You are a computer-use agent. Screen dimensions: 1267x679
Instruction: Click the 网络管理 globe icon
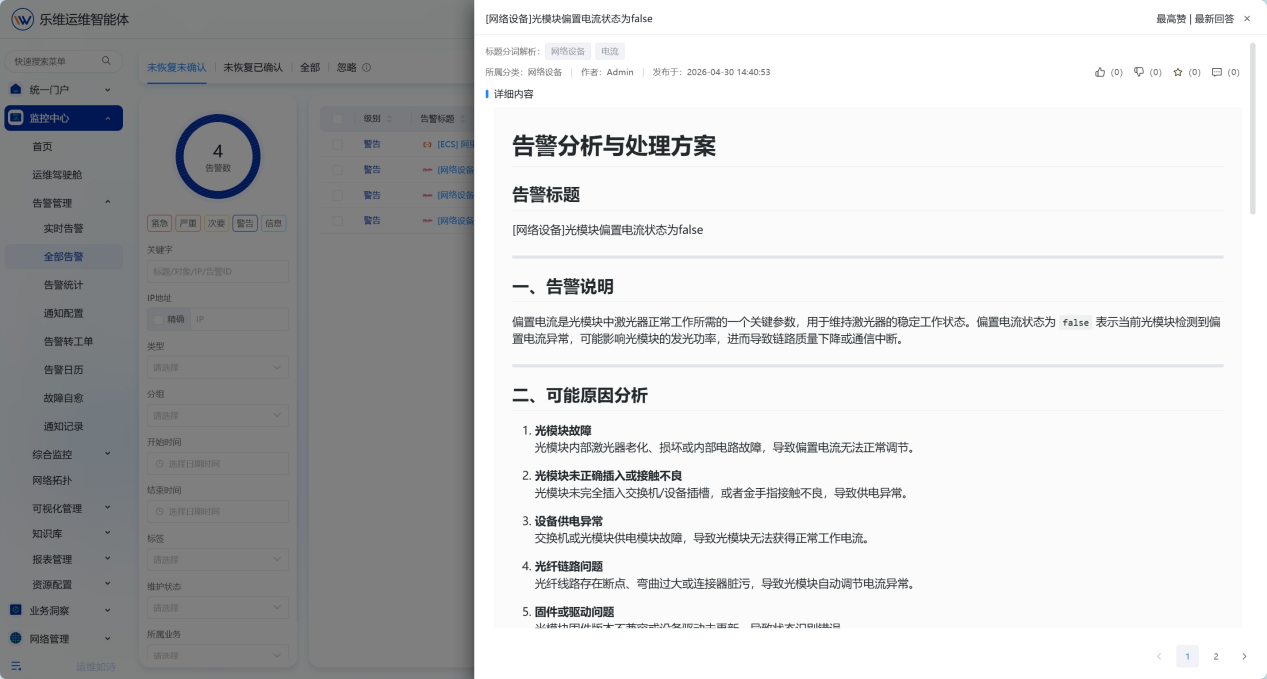pos(15,638)
